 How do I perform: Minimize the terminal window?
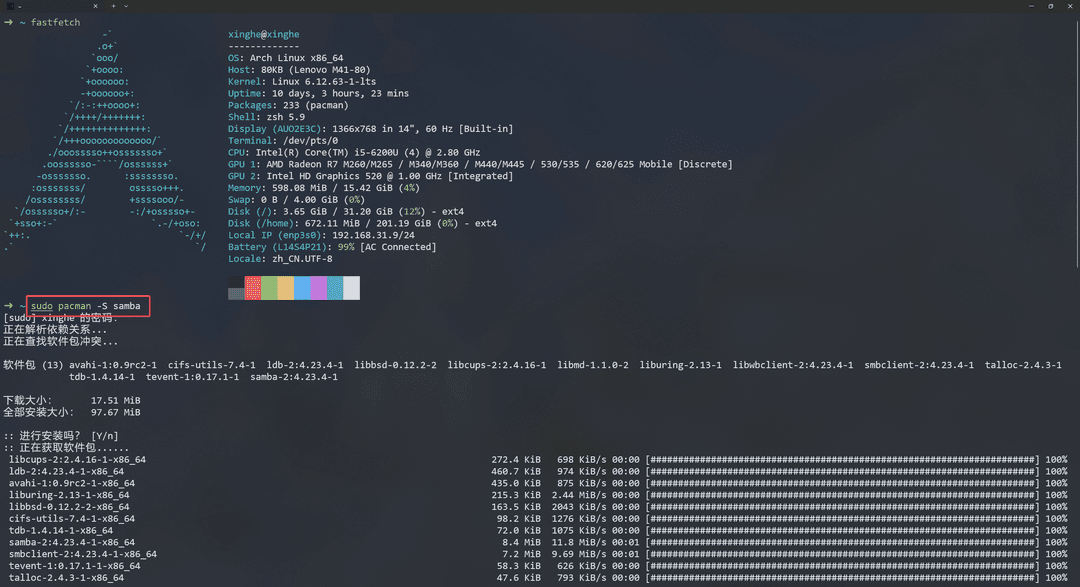(1031, 6)
